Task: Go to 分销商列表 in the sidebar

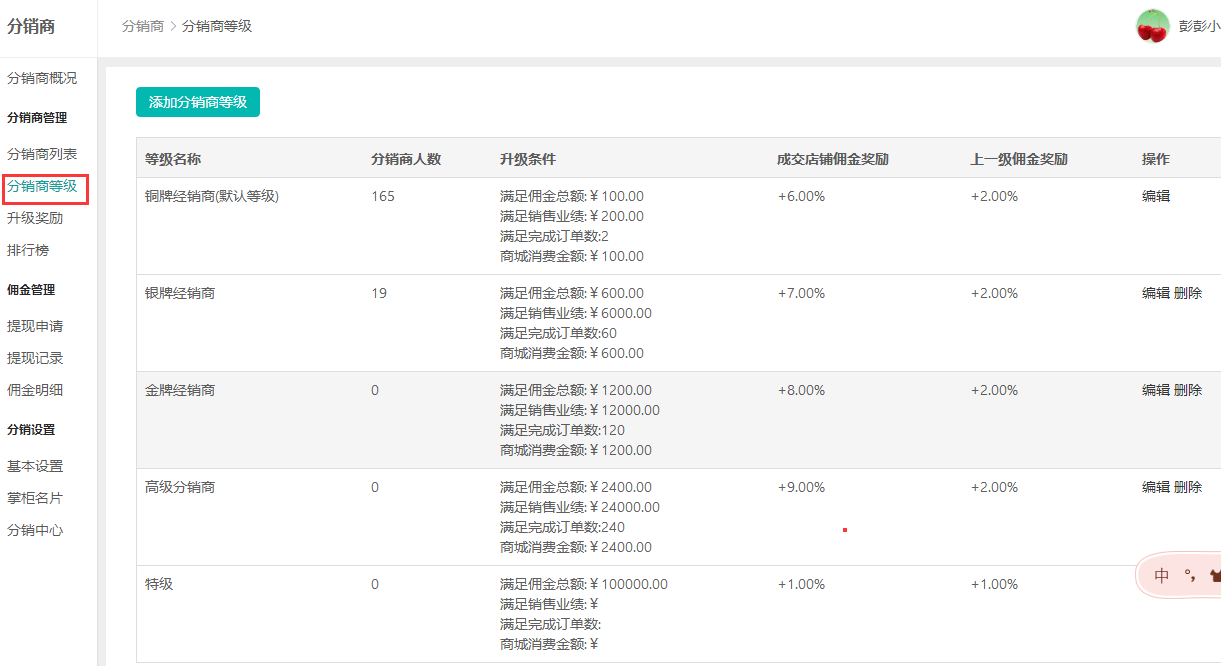Action: point(42,154)
